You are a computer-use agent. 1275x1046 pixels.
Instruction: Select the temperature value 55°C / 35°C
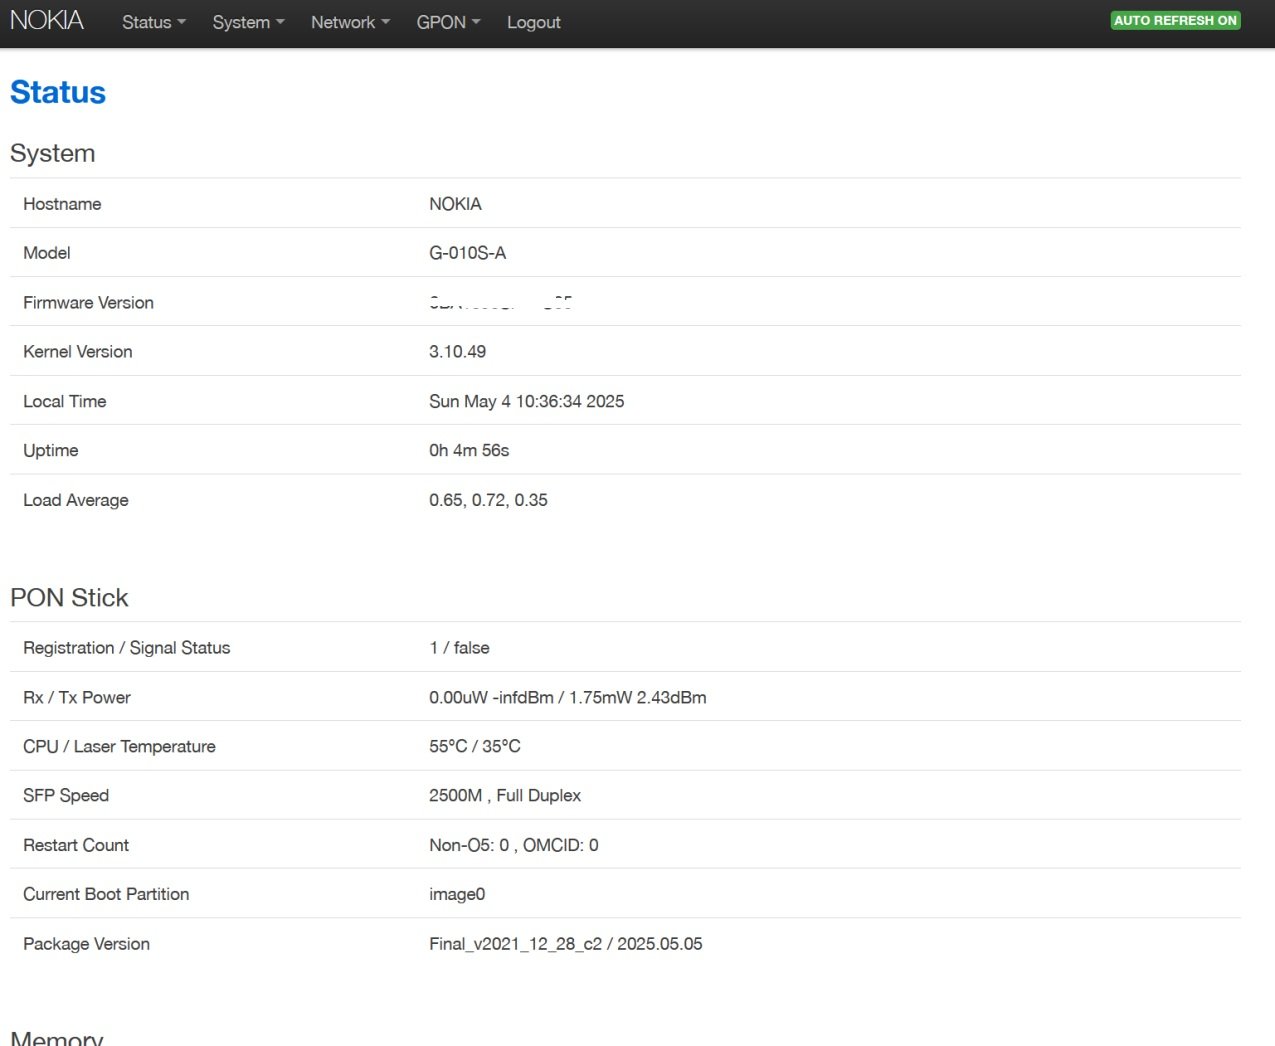[x=475, y=746]
